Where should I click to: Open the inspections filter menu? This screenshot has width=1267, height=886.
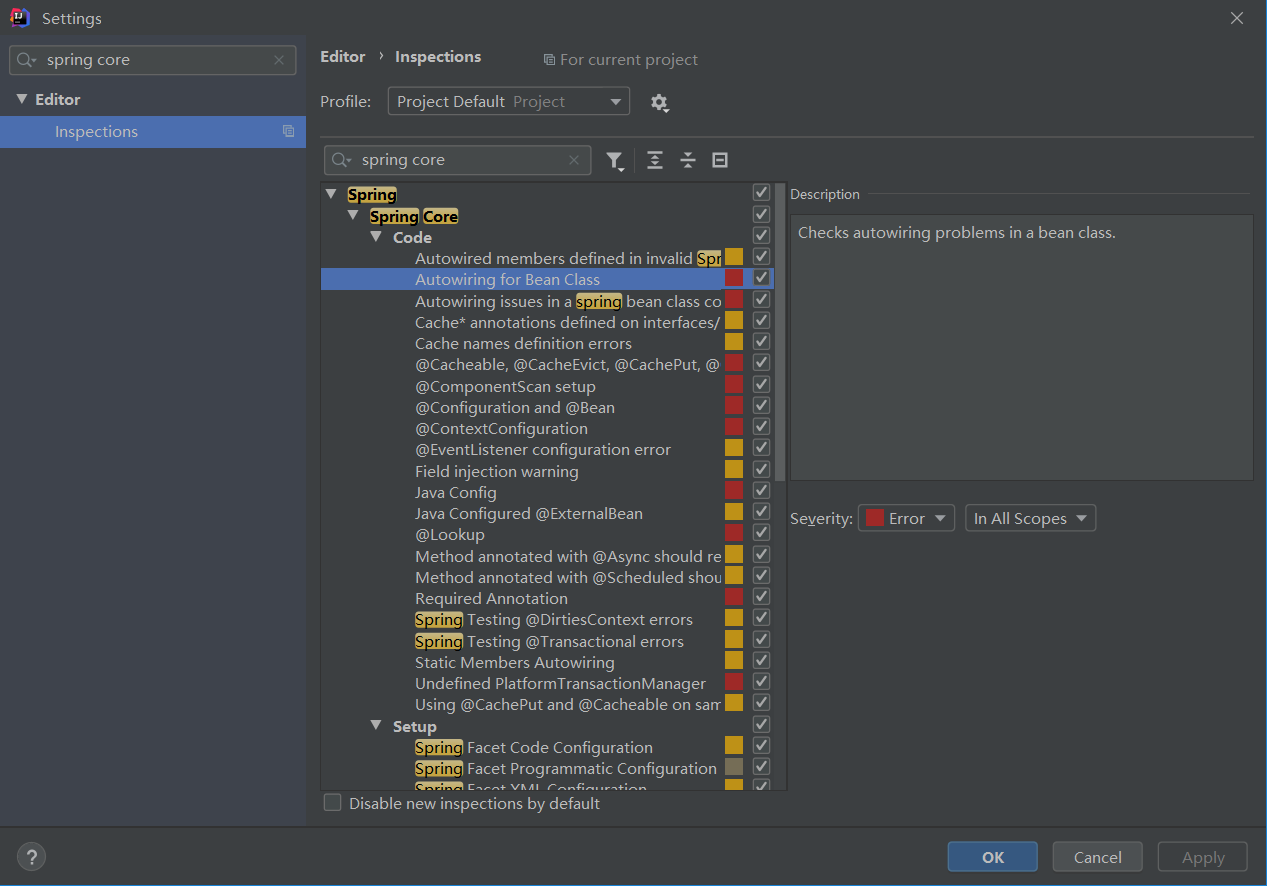pos(616,160)
